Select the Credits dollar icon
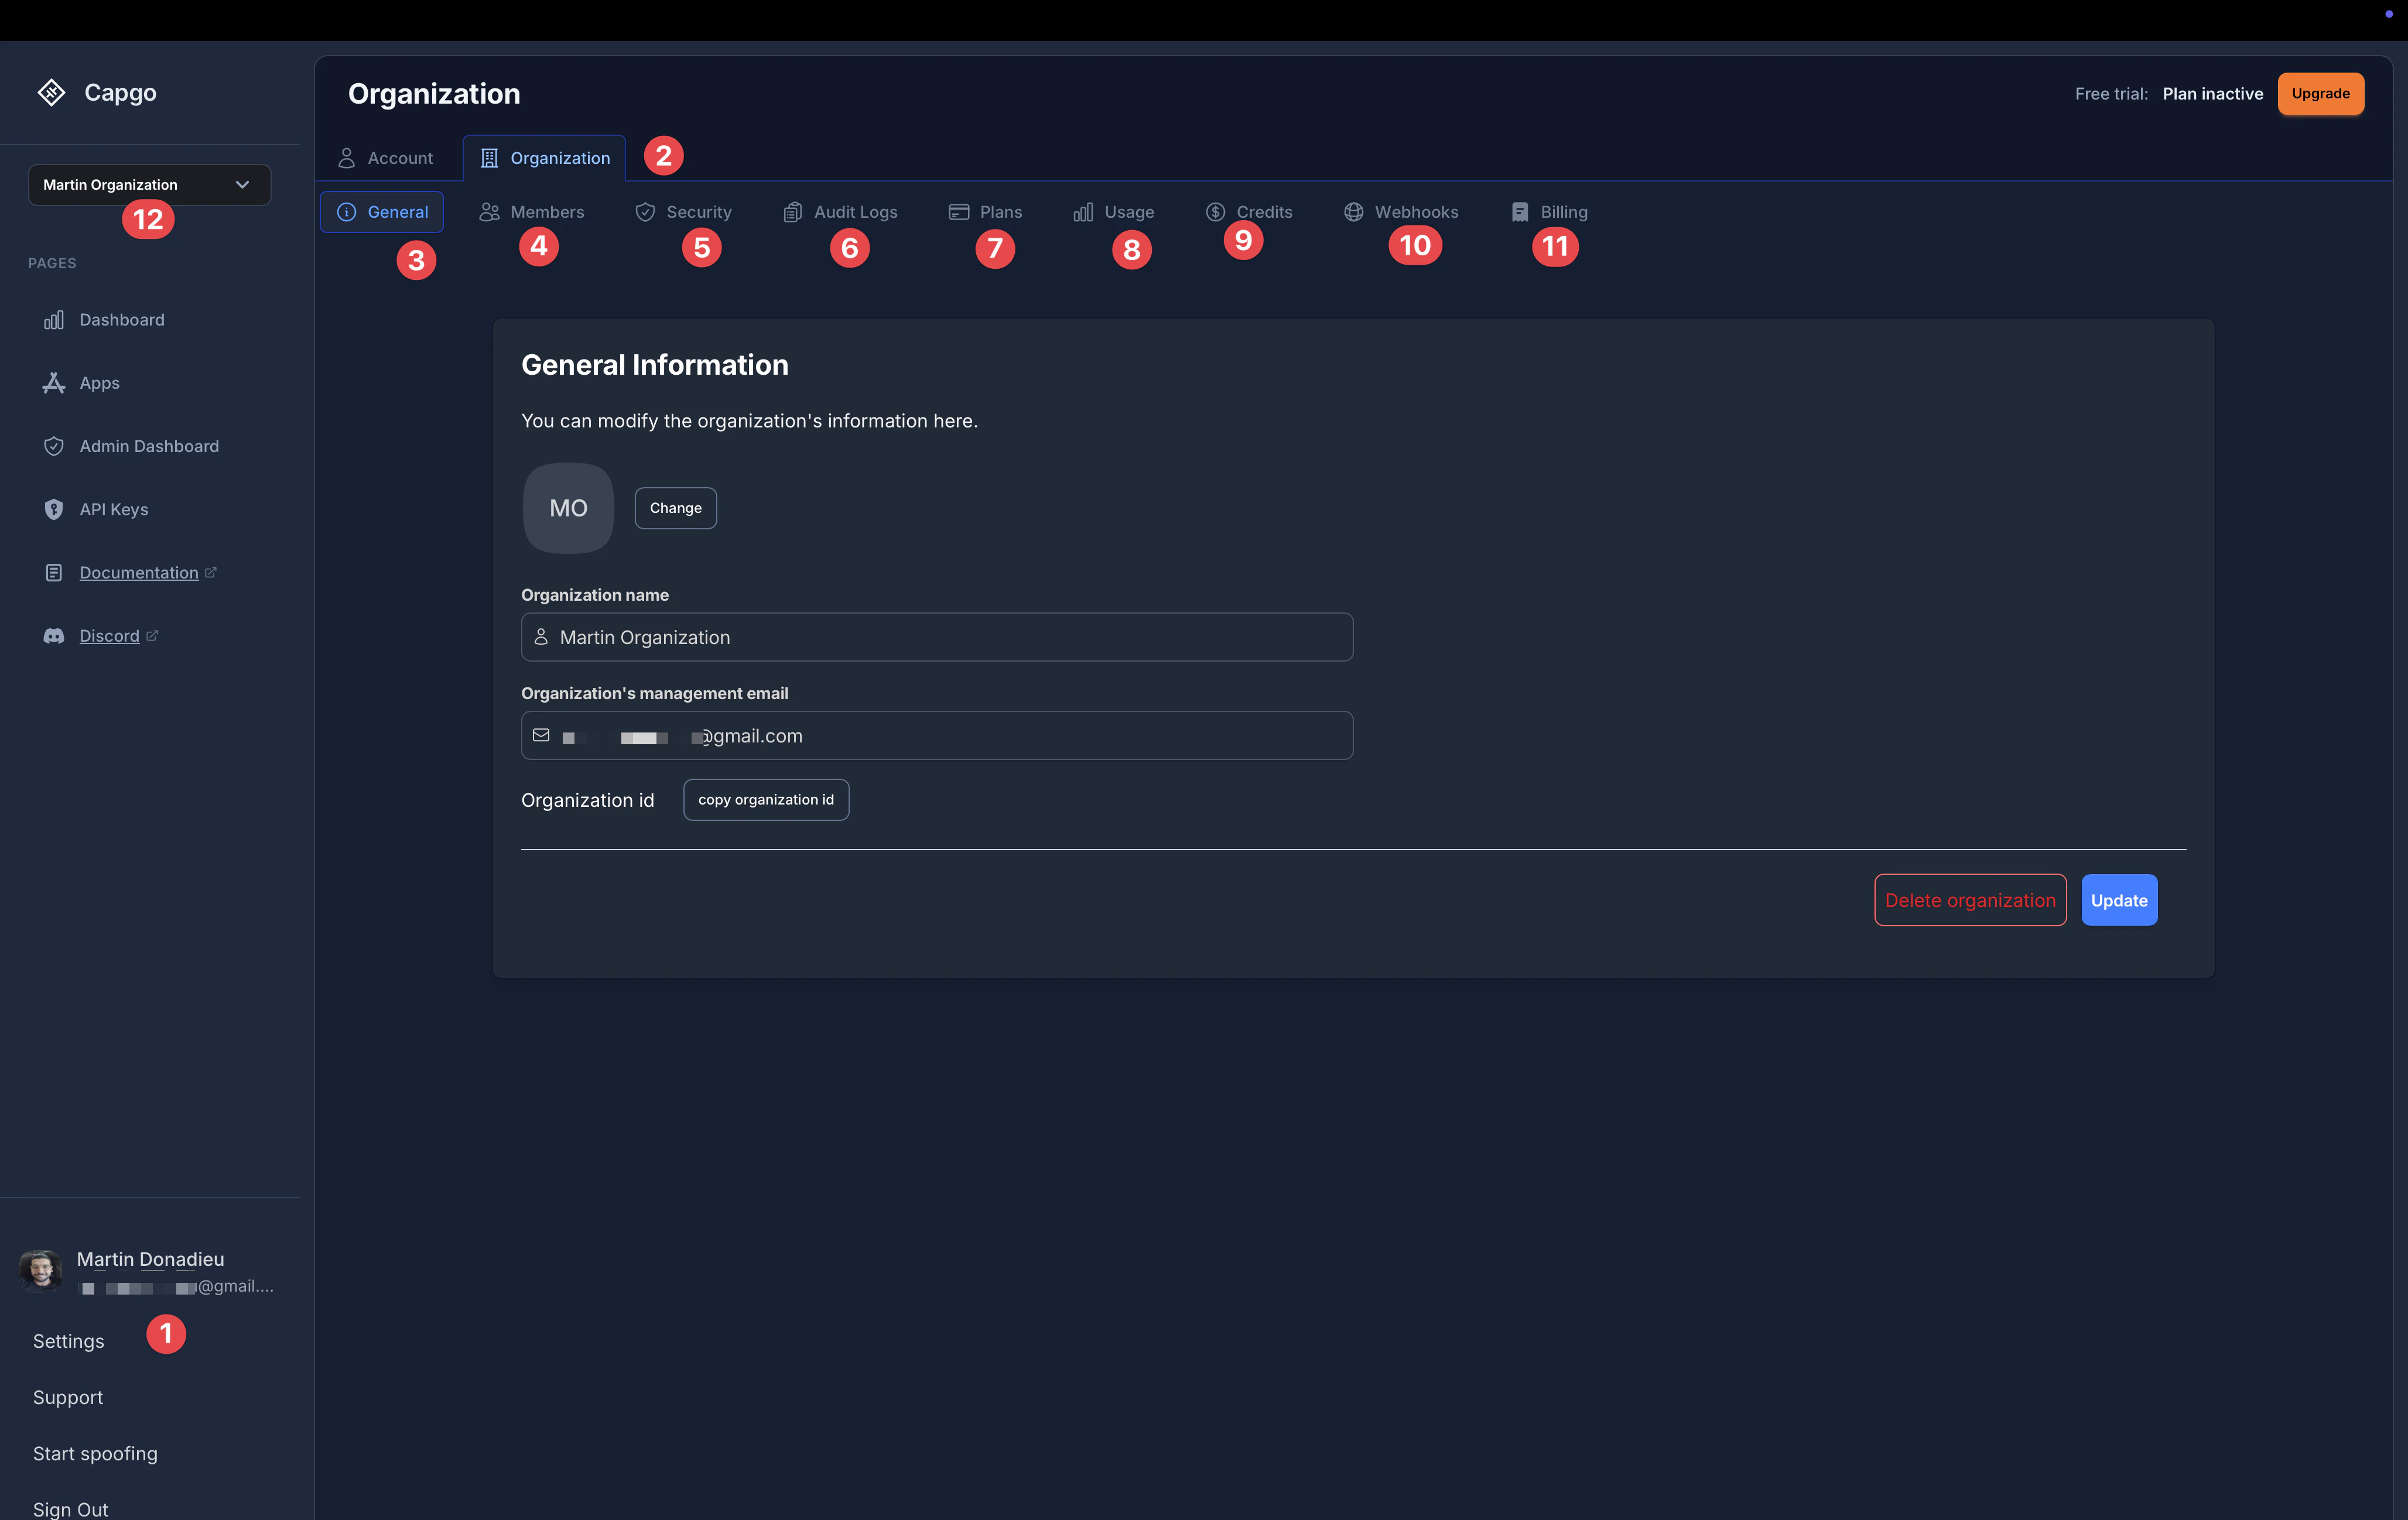The image size is (2408, 1520). 1216,211
